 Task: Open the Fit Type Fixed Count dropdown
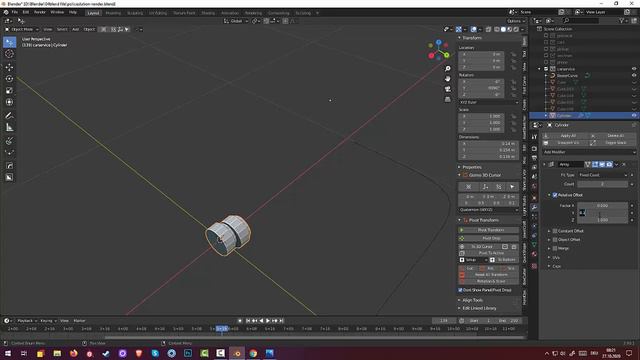[602, 175]
